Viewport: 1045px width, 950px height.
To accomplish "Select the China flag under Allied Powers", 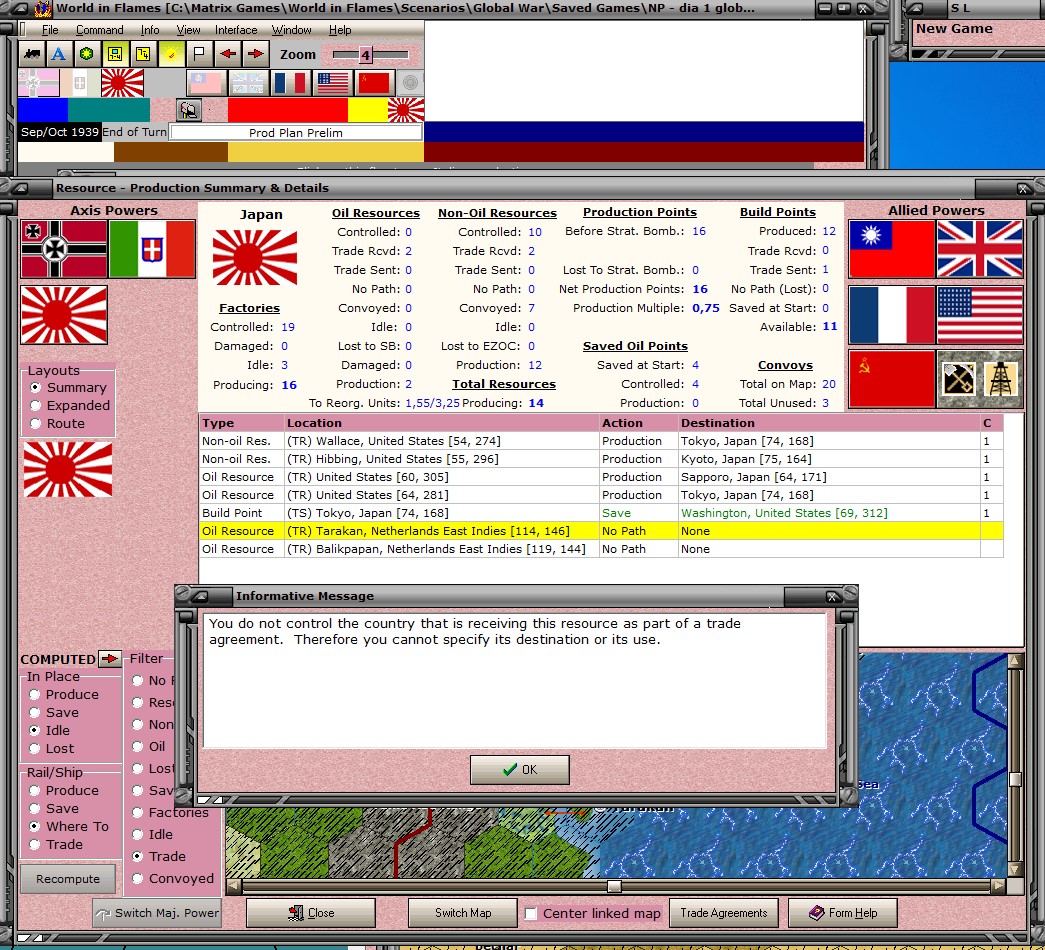I will tap(892, 249).
